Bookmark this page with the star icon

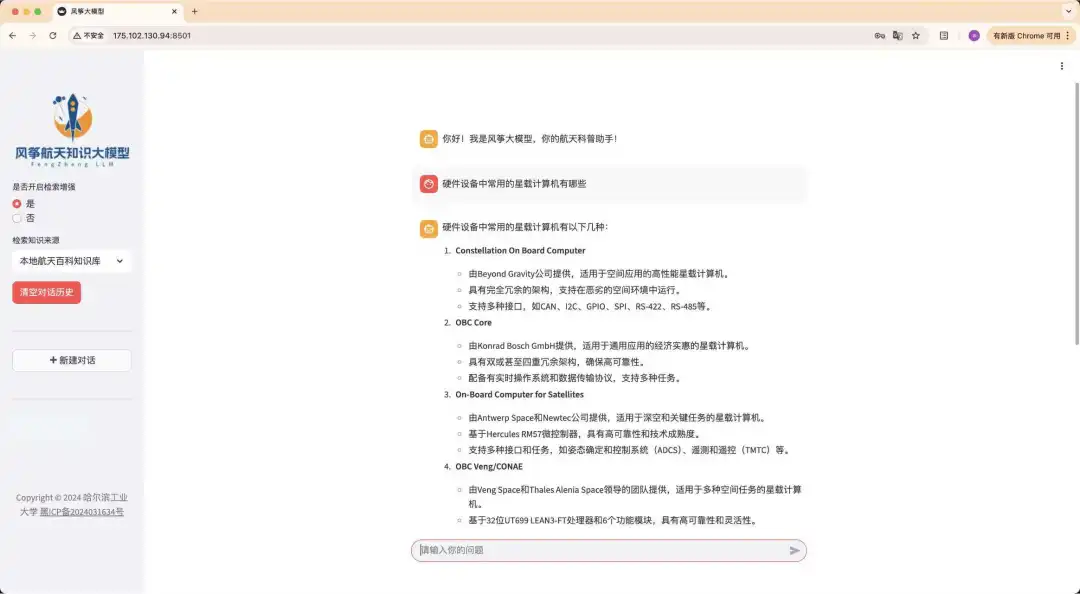click(x=916, y=35)
